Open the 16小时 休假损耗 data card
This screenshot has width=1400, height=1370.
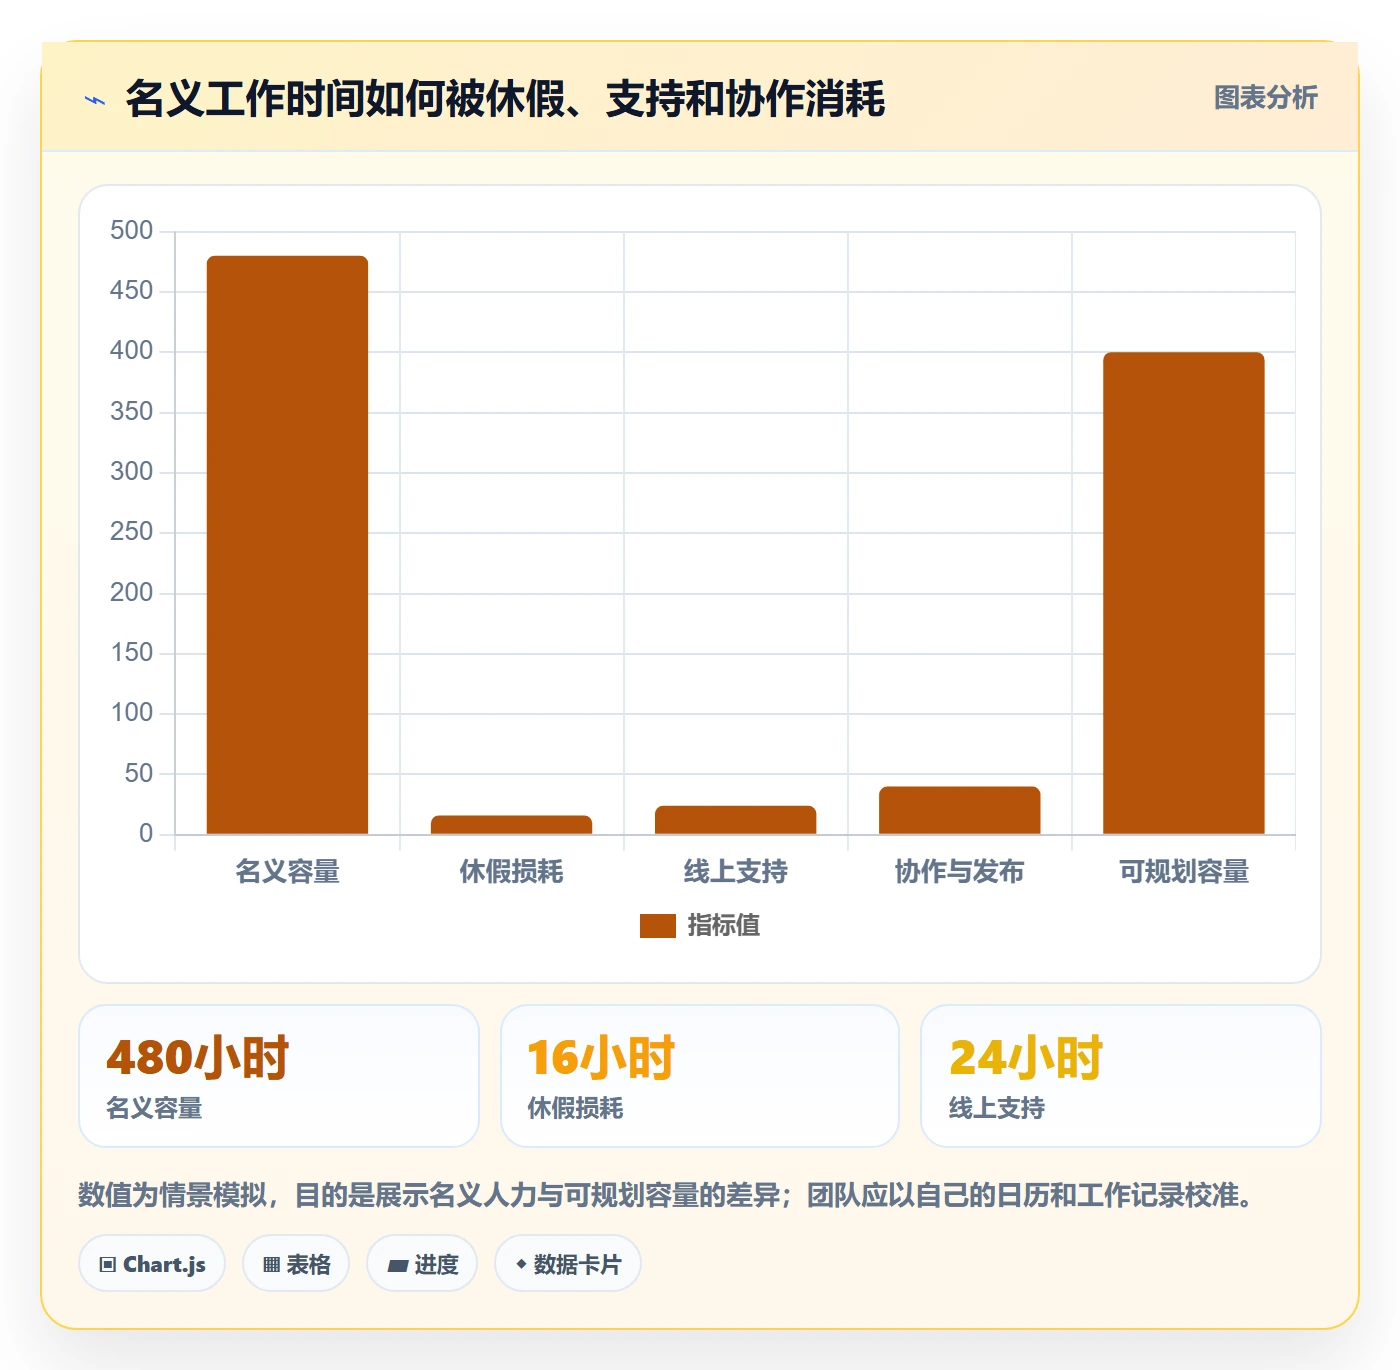click(x=700, y=1076)
